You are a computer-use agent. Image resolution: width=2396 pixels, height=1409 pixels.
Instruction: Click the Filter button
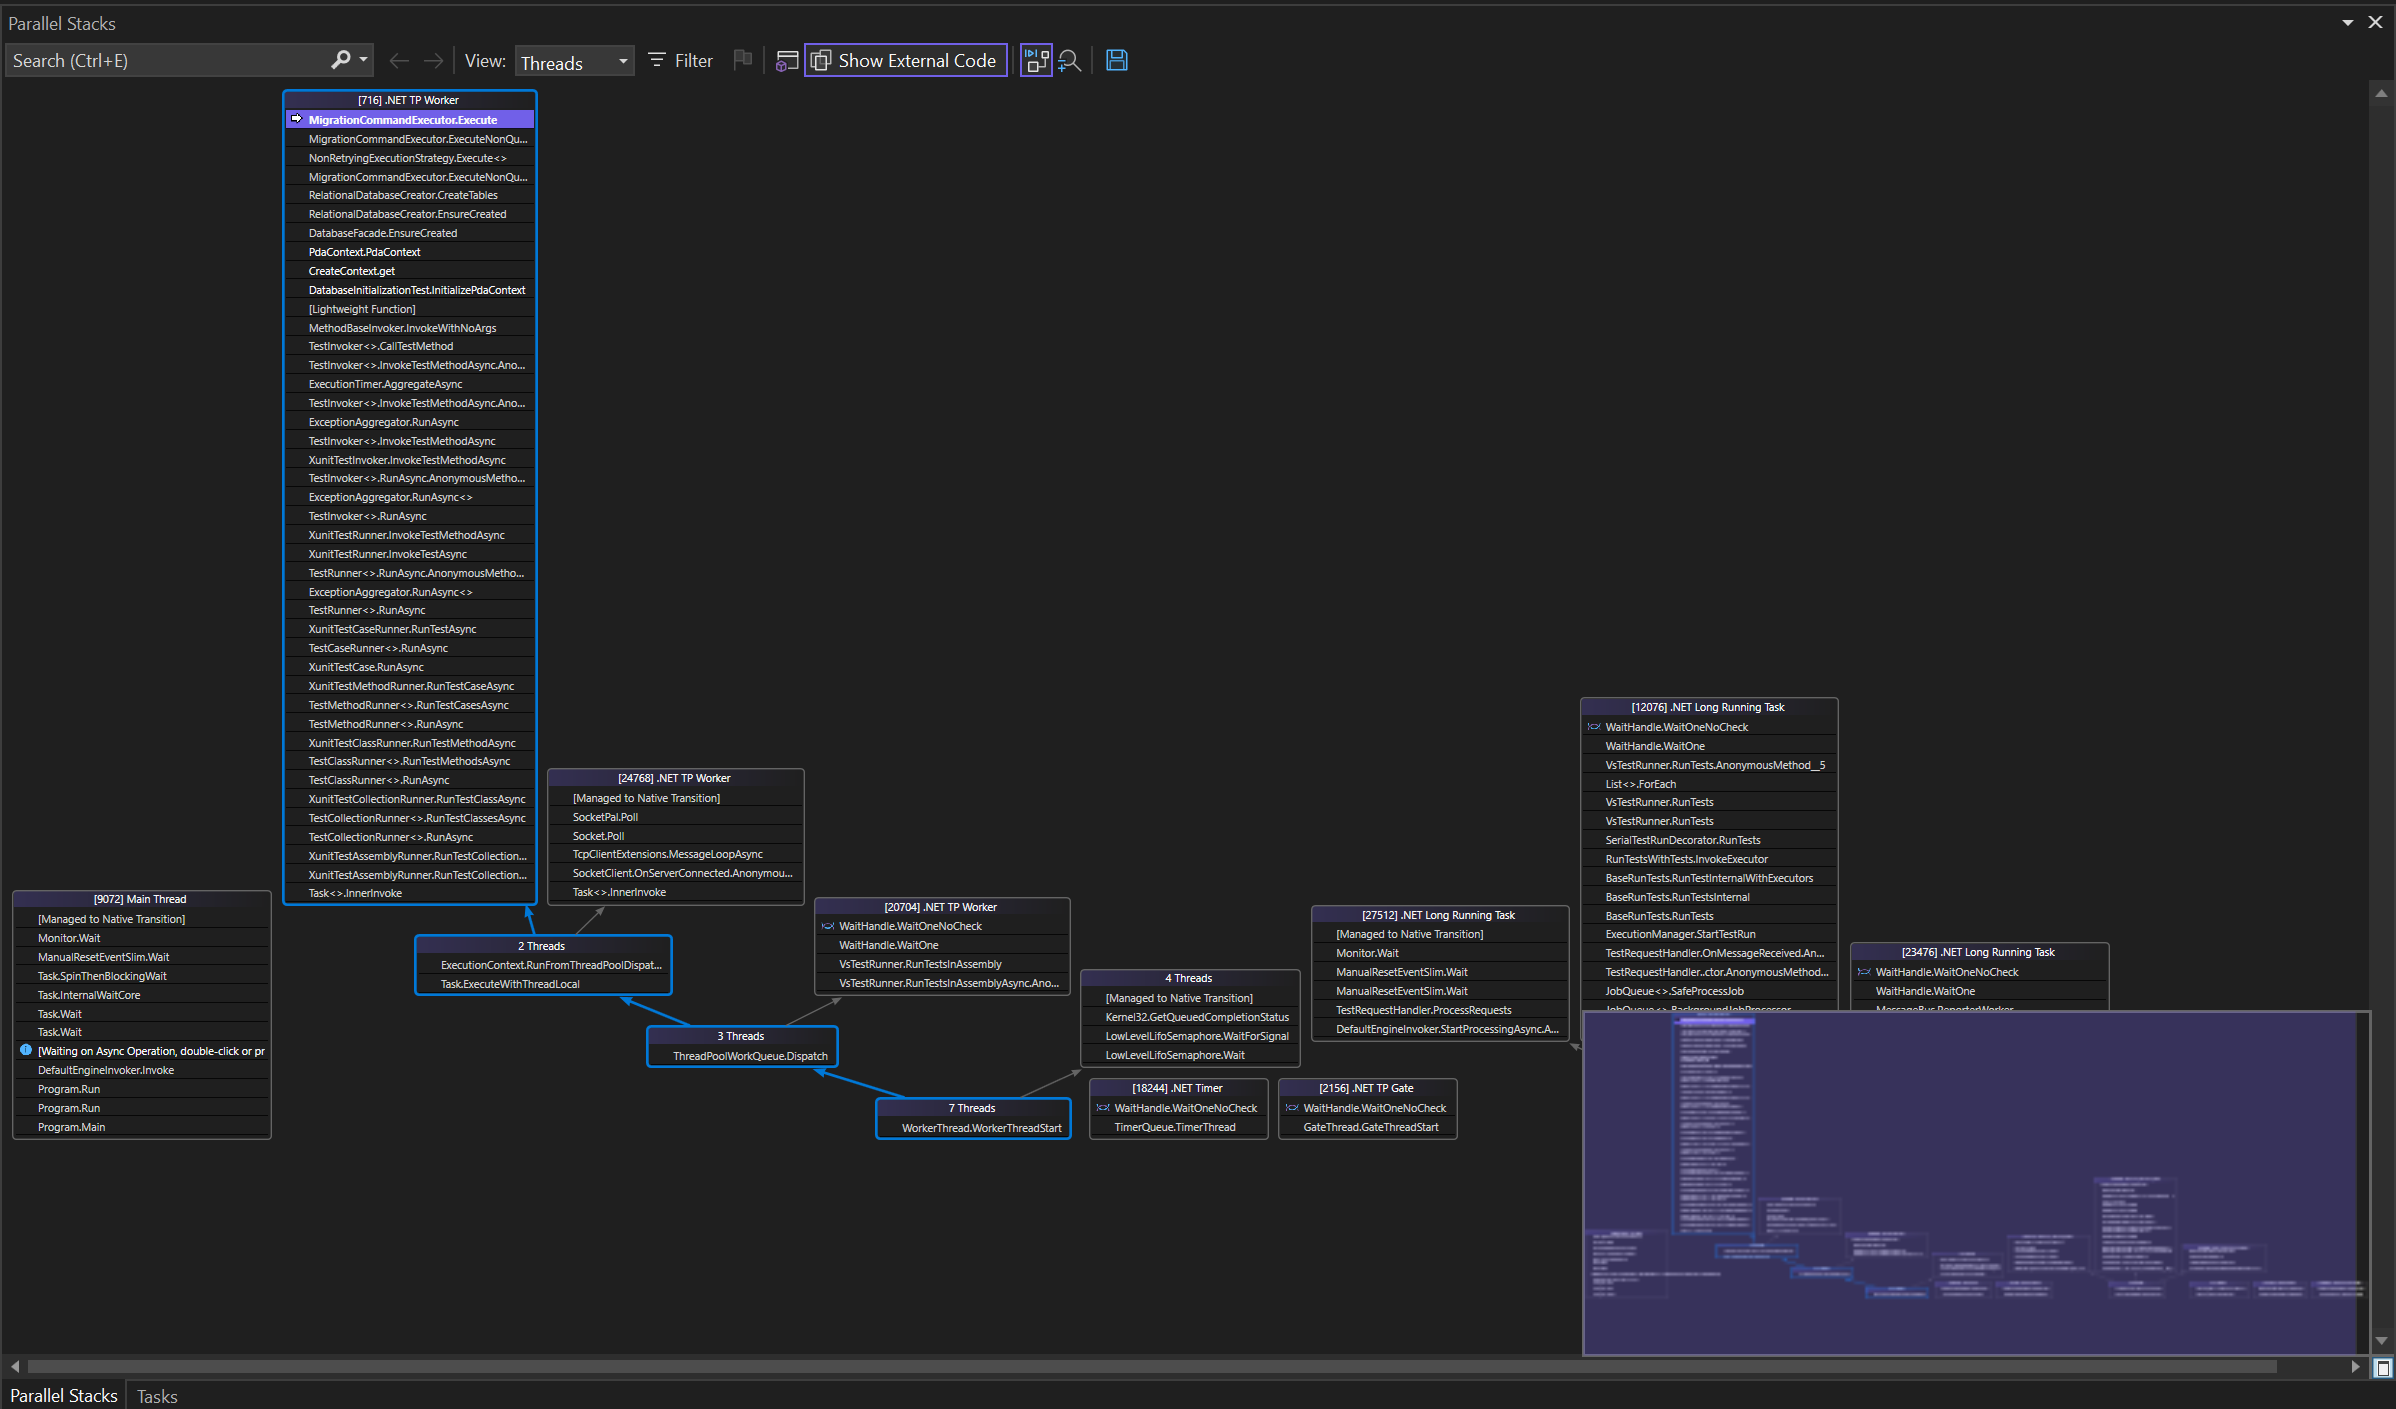coord(680,61)
